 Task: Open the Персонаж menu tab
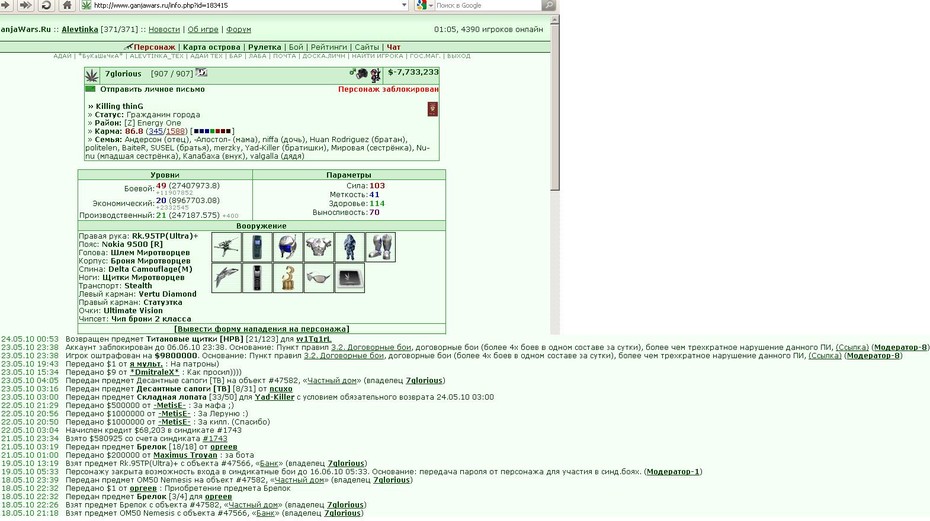tap(154, 47)
